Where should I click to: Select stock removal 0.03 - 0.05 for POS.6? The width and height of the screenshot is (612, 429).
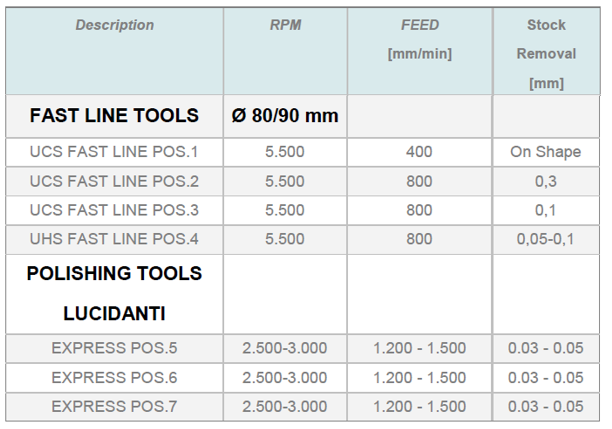pyautogui.click(x=546, y=377)
